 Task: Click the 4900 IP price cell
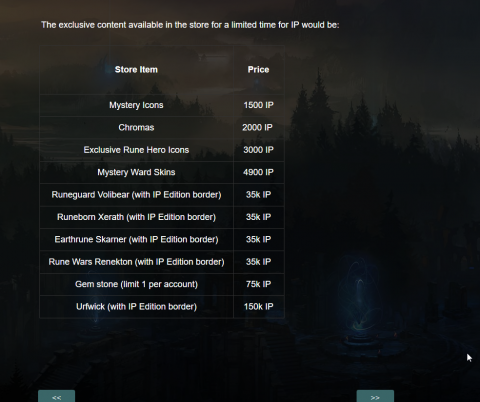(x=259, y=172)
